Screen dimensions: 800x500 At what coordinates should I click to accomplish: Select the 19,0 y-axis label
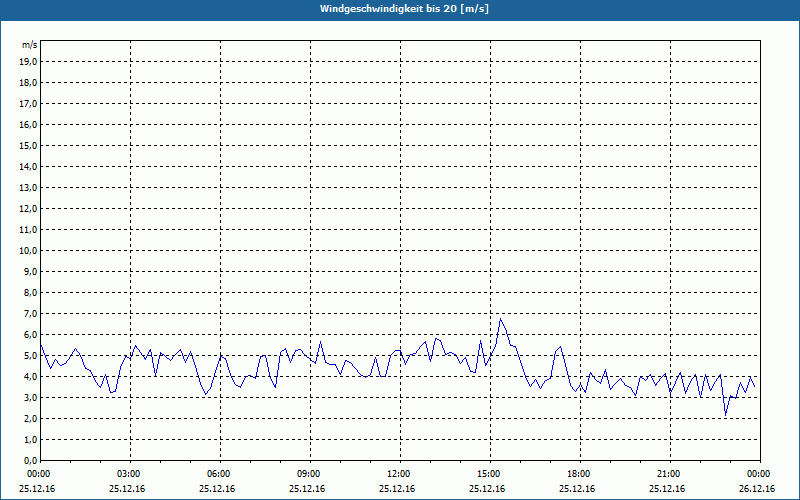pos(28,62)
